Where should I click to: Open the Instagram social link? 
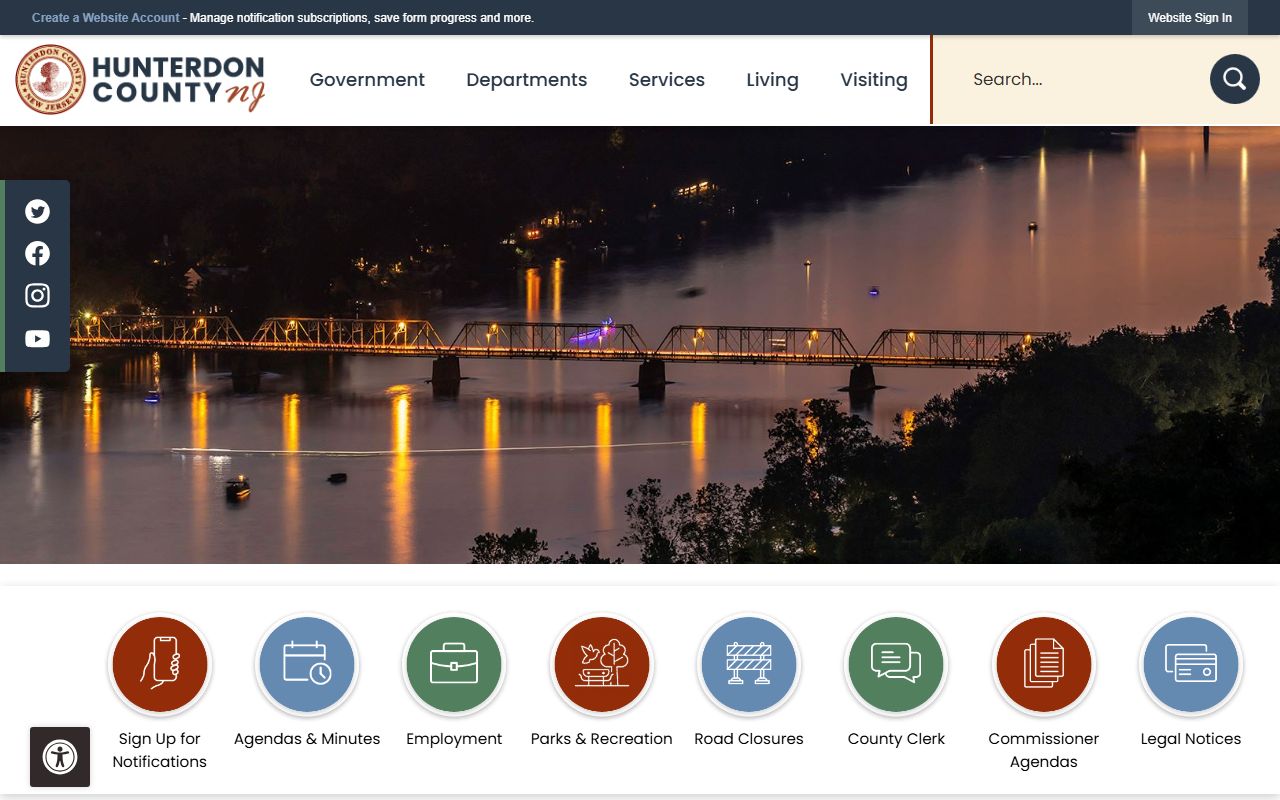click(x=37, y=295)
